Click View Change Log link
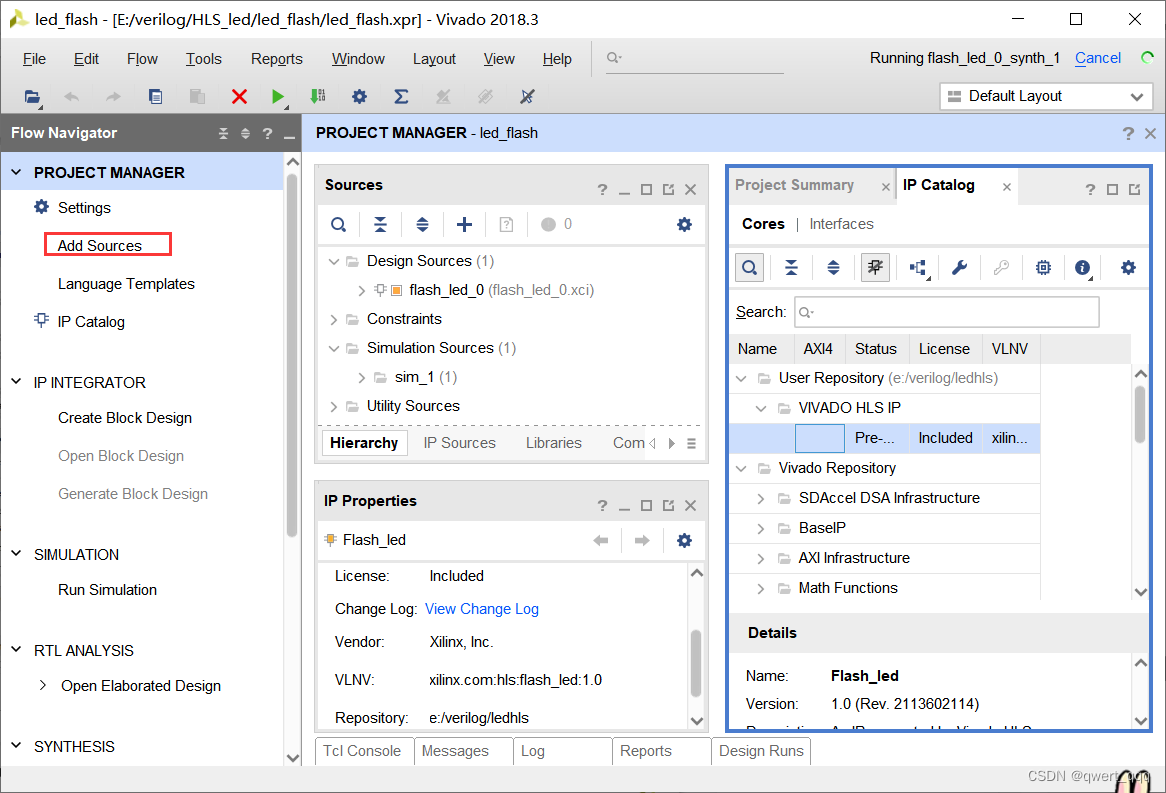Viewport: 1166px width, 793px height. (x=482, y=609)
